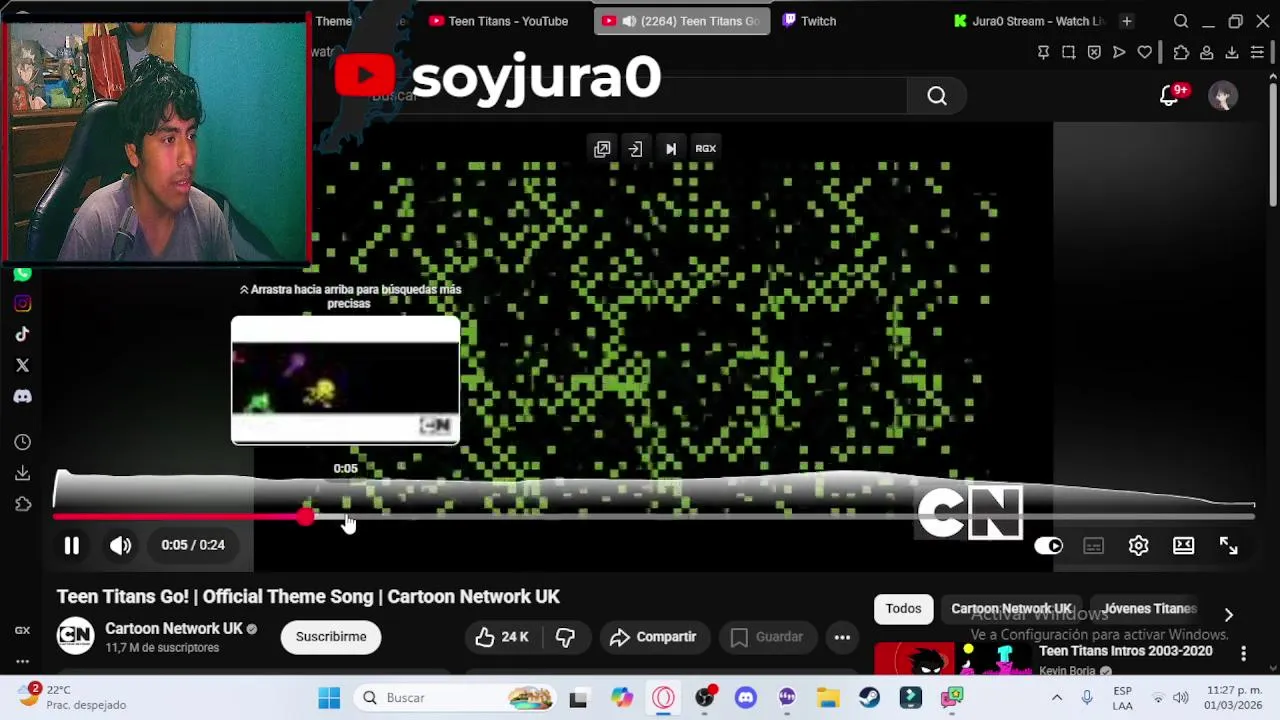
Task: Select the 'Cartoon Network UK' filter chip
Action: [x=1011, y=609]
